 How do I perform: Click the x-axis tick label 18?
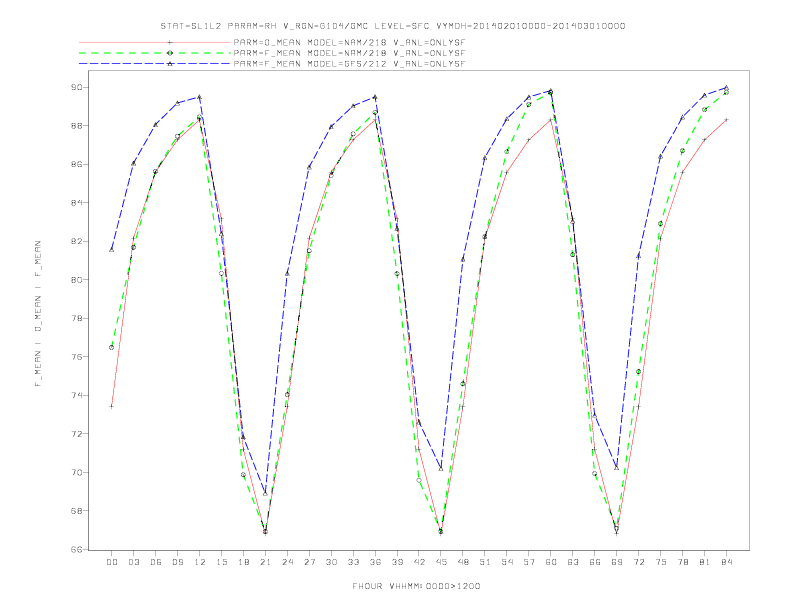coord(243,562)
